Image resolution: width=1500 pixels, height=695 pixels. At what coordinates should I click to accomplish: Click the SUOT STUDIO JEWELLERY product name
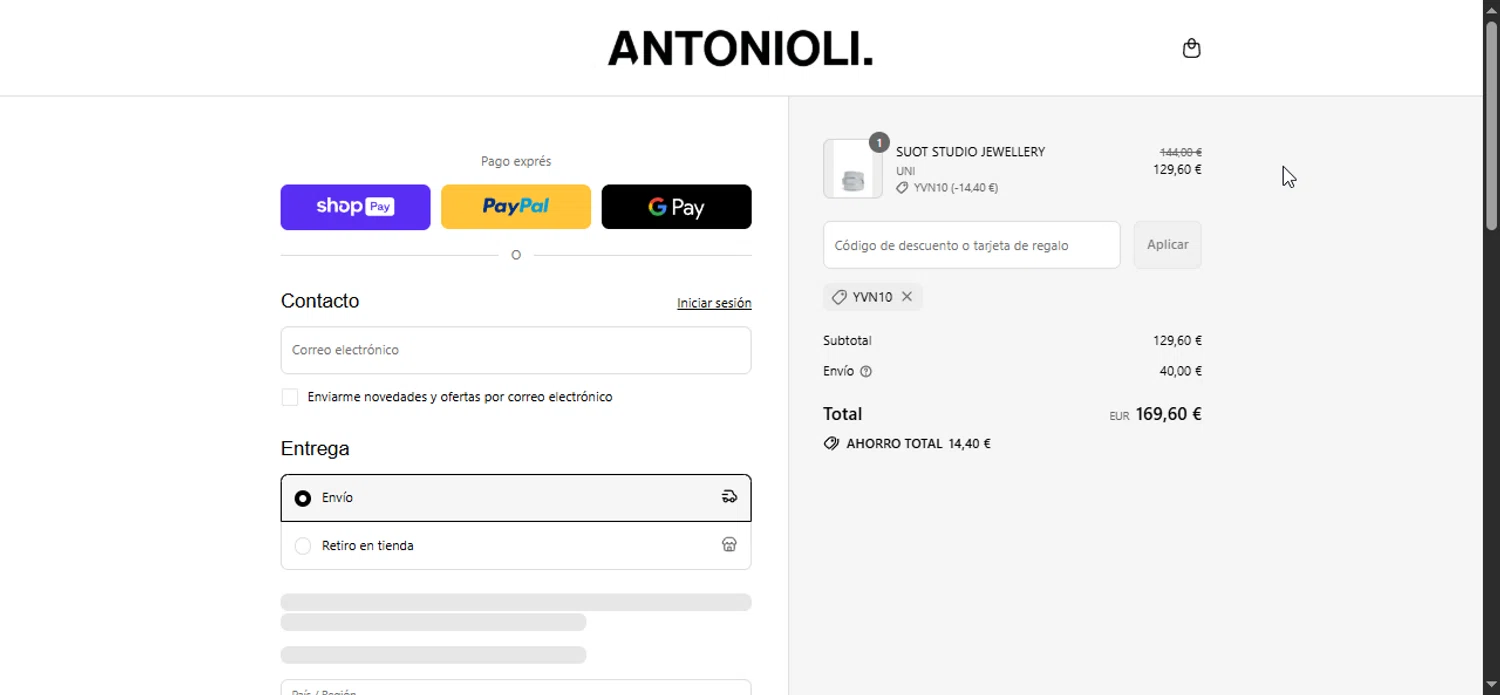coord(970,152)
